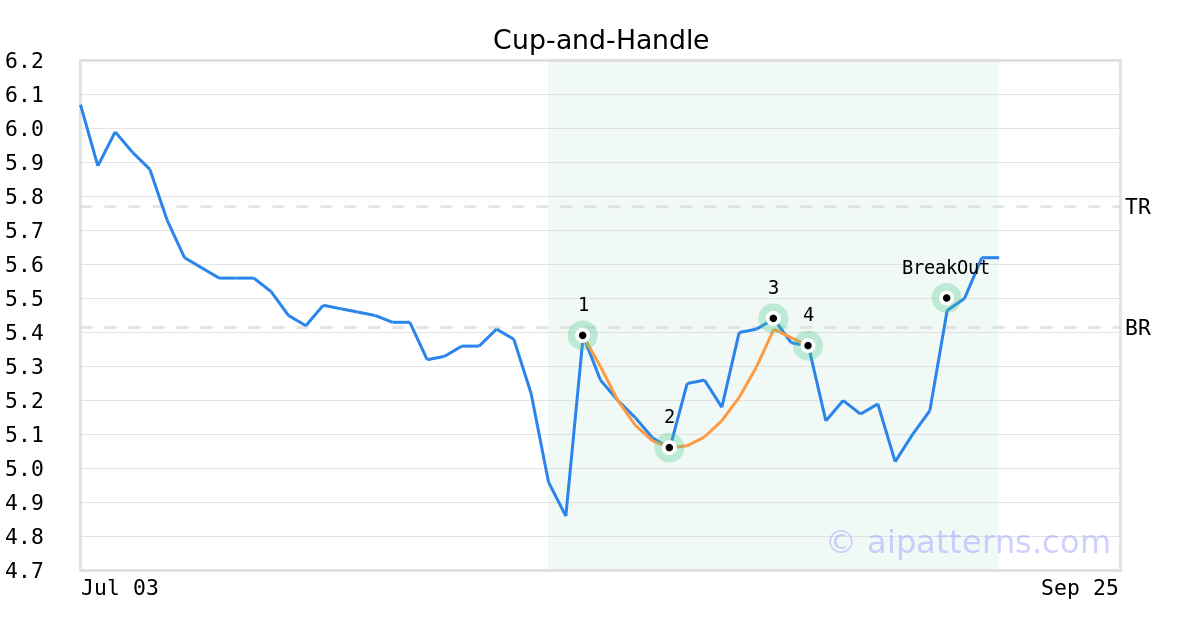
Task: Click the lowest price dip before point 1
Action: click(x=566, y=515)
